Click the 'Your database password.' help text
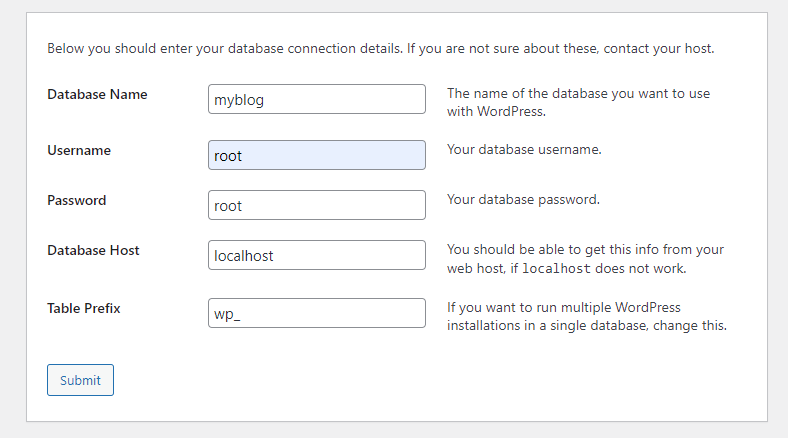 523,199
